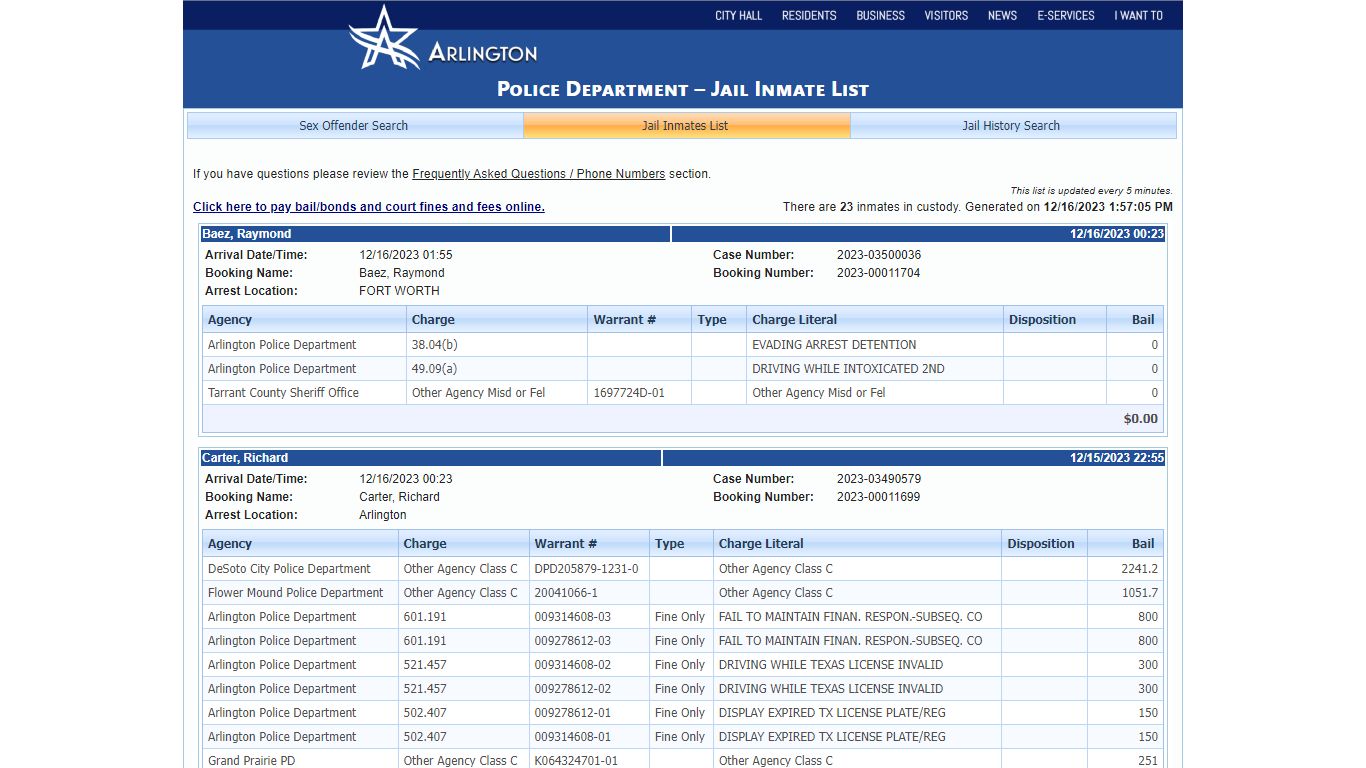Open the BUSINESS menu
Screen dimensions: 1366x768
(x=880, y=15)
